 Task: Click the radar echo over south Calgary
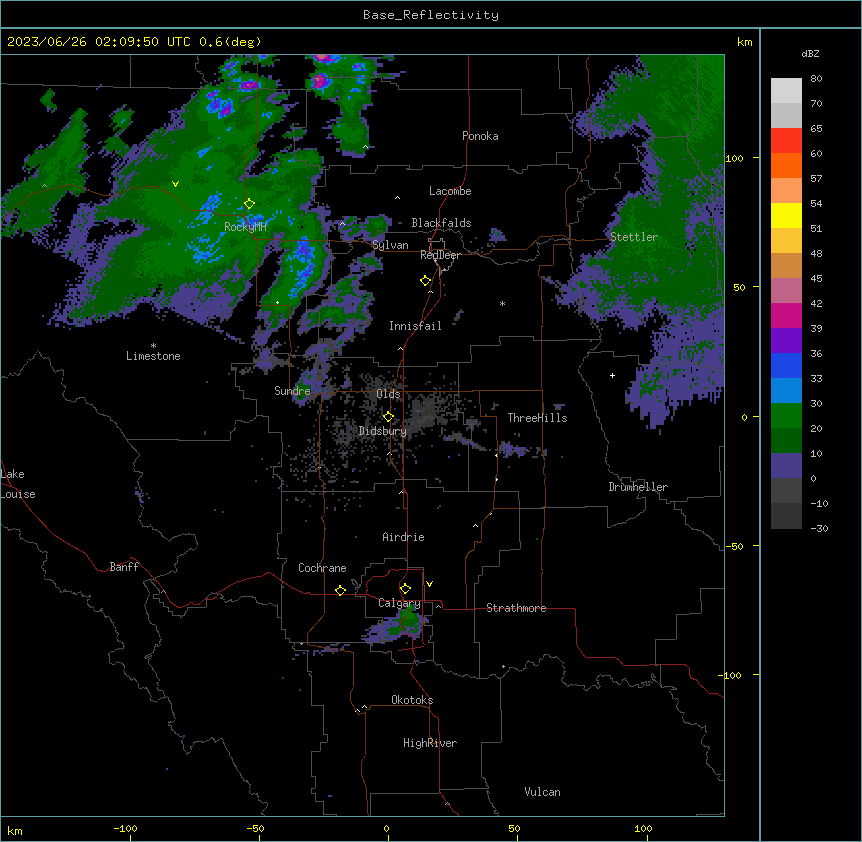click(397, 627)
